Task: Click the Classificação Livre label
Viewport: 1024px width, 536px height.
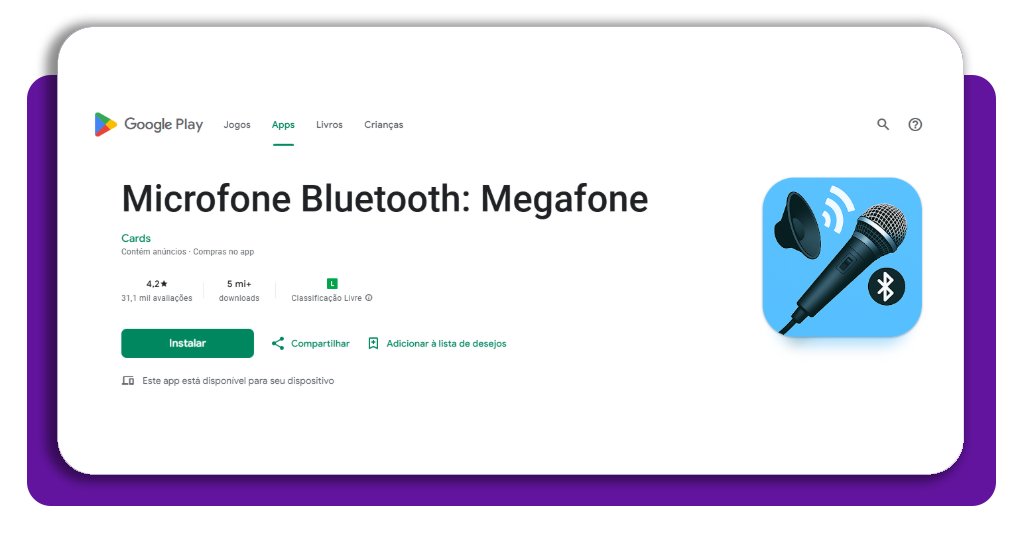Action: [327, 298]
